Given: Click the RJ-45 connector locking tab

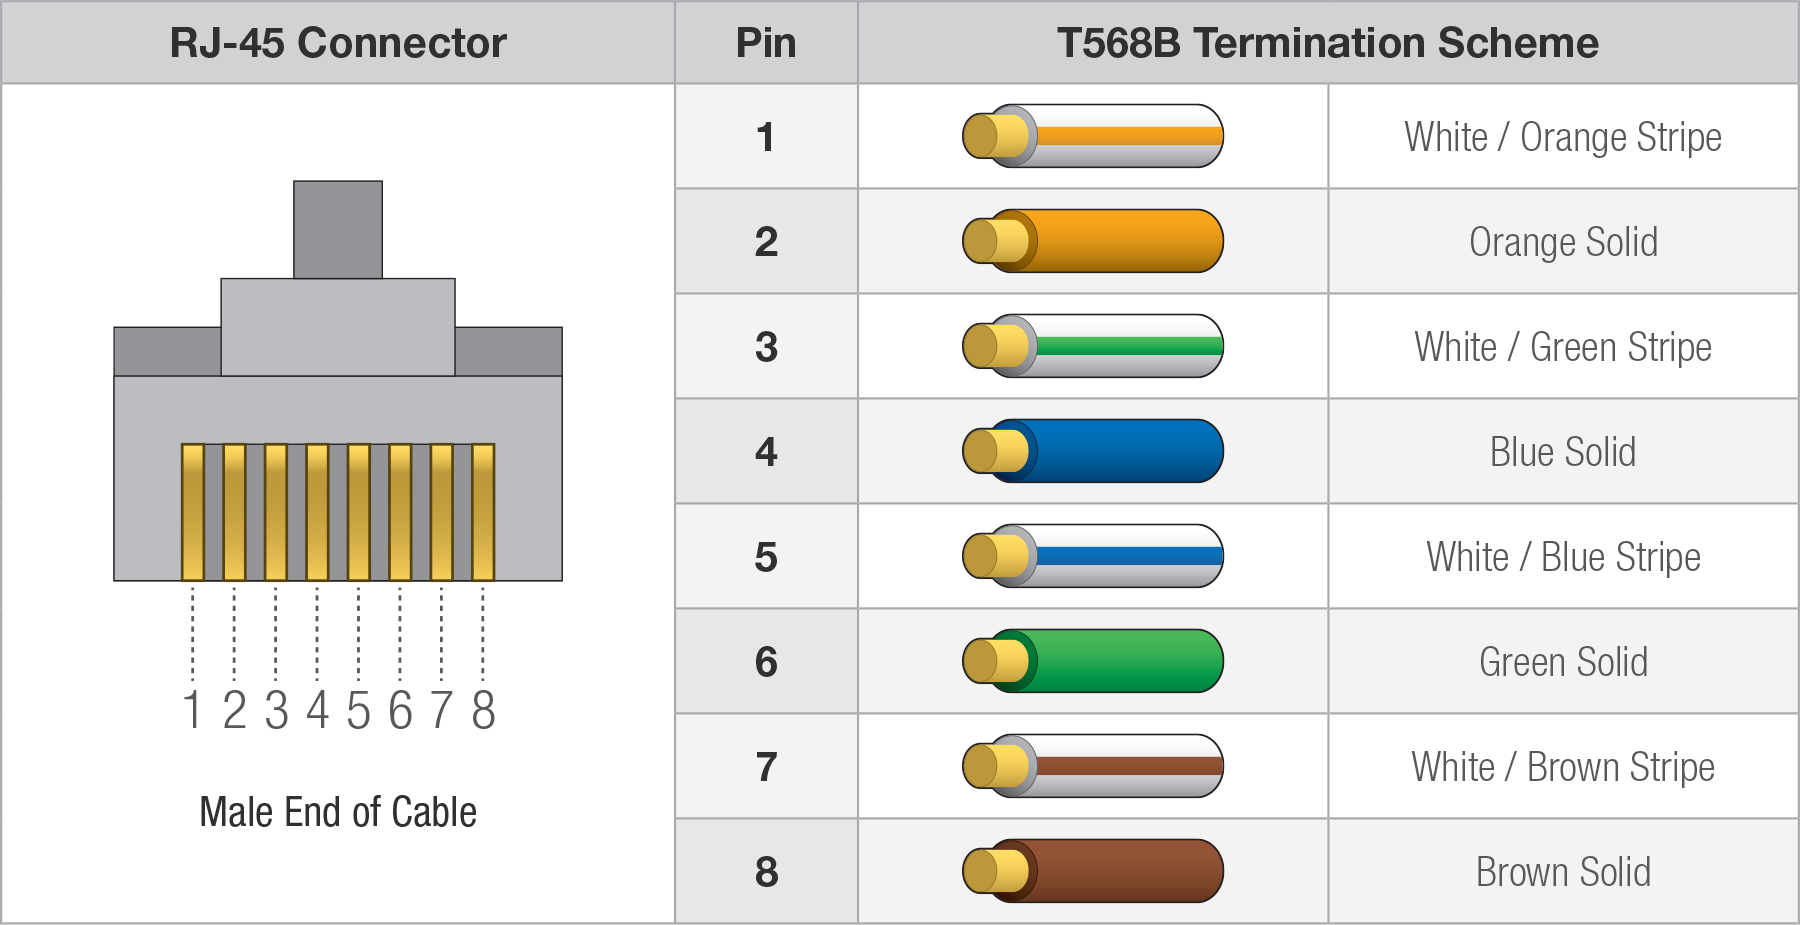Looking at the screenshot, I should pos(338,229).
